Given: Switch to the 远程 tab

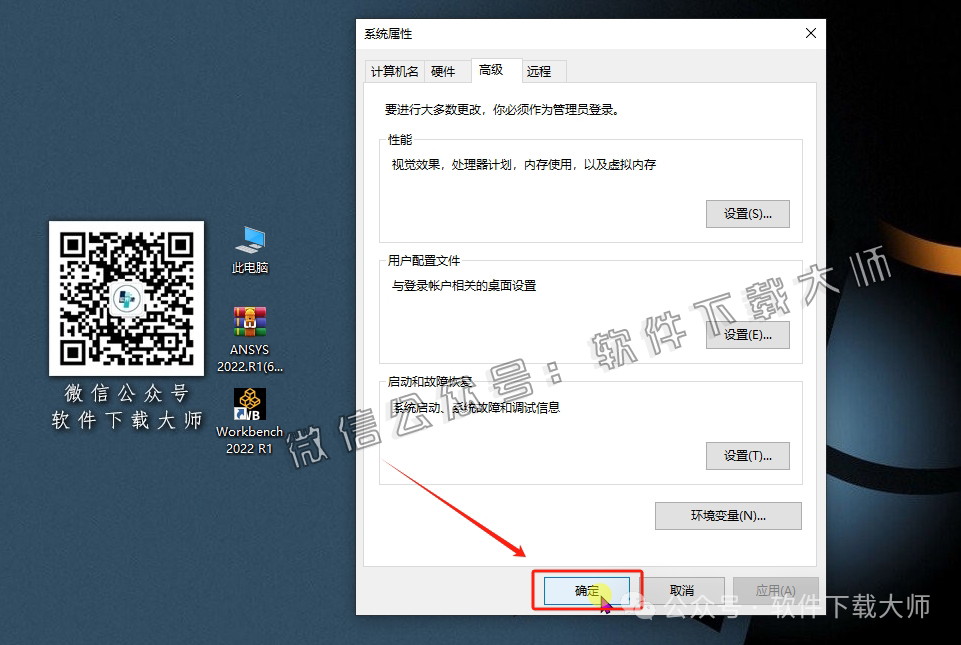Looking at the screenshot, I should [x=541, y=71].
